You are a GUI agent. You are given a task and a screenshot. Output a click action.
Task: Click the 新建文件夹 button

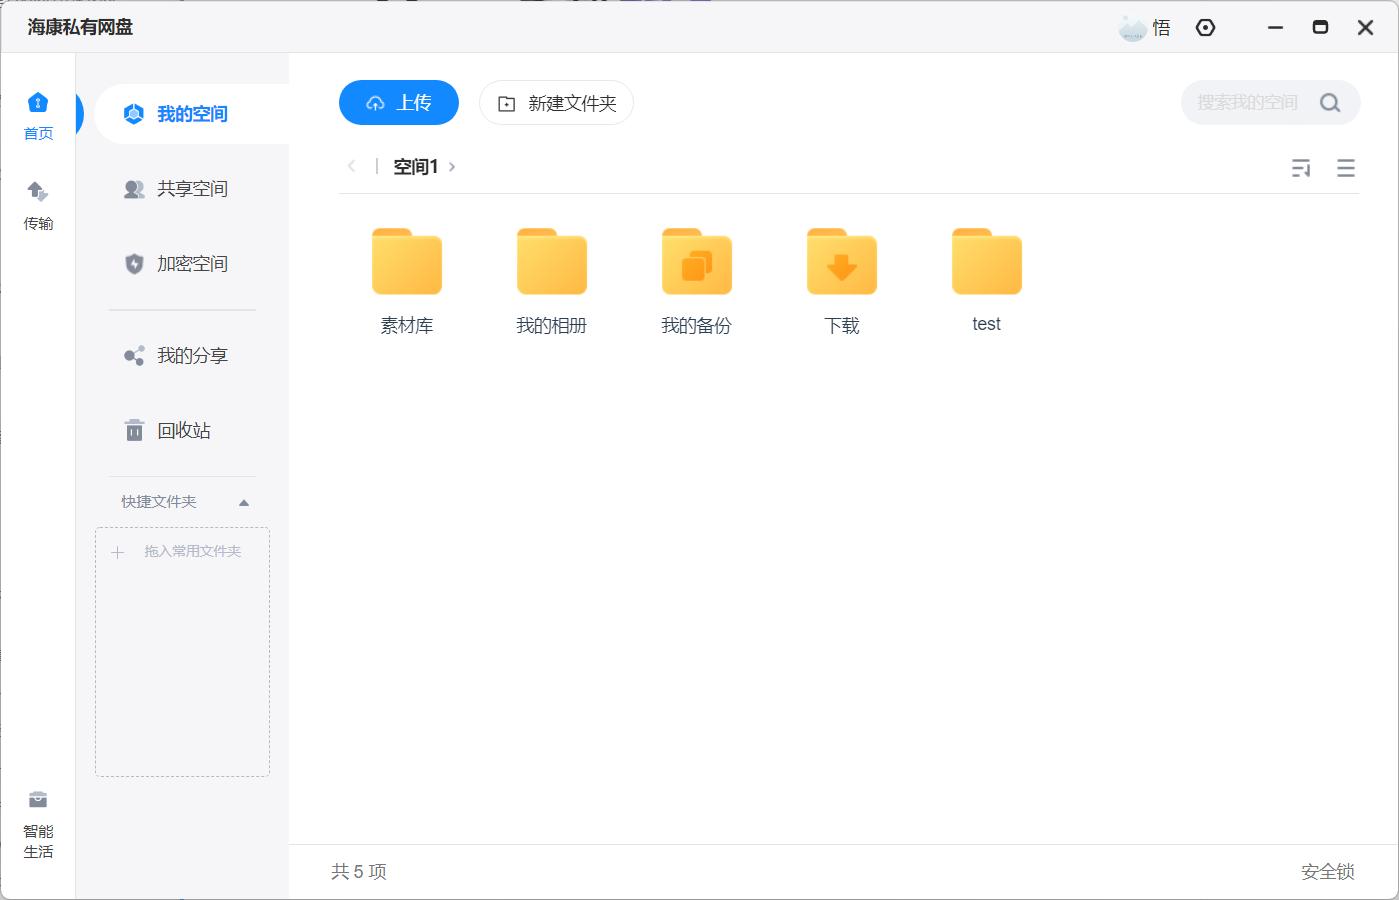[x=556, y=102]
